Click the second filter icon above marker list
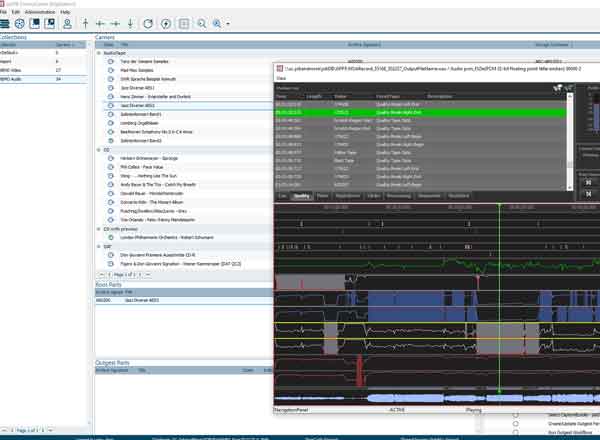This screenshot has width=600, height=440. [x=568, y=88]
